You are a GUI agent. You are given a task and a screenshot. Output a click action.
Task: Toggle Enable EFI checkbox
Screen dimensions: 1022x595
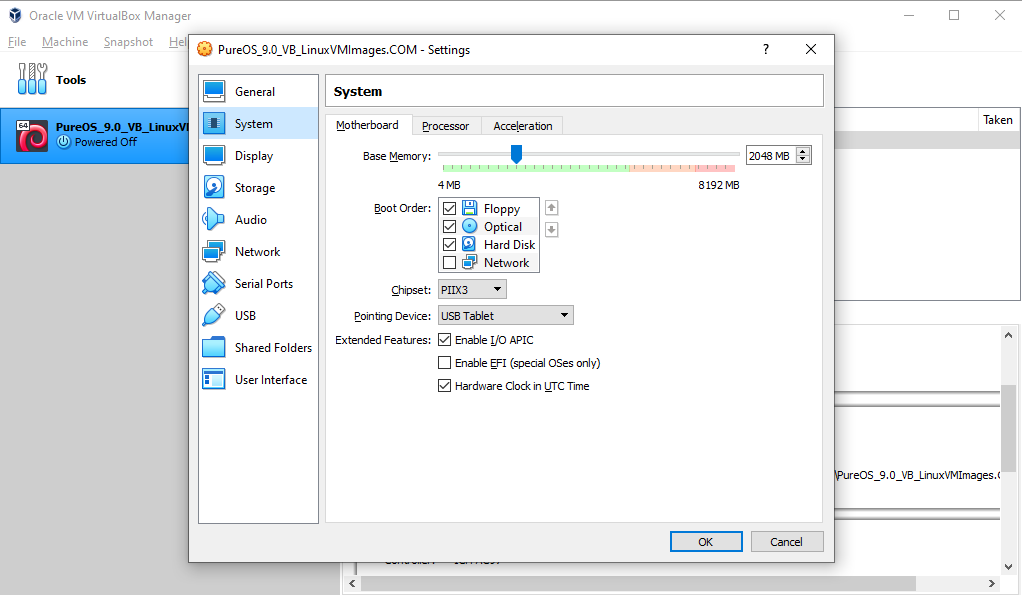click(445, 362)
